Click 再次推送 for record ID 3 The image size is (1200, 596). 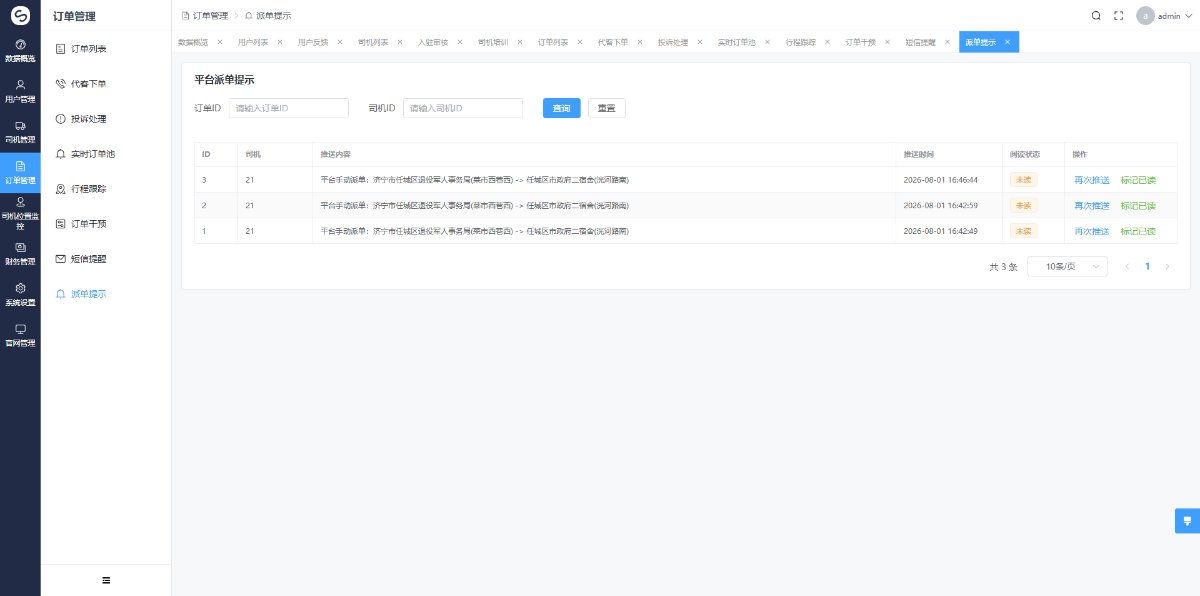pos(1091,180)
